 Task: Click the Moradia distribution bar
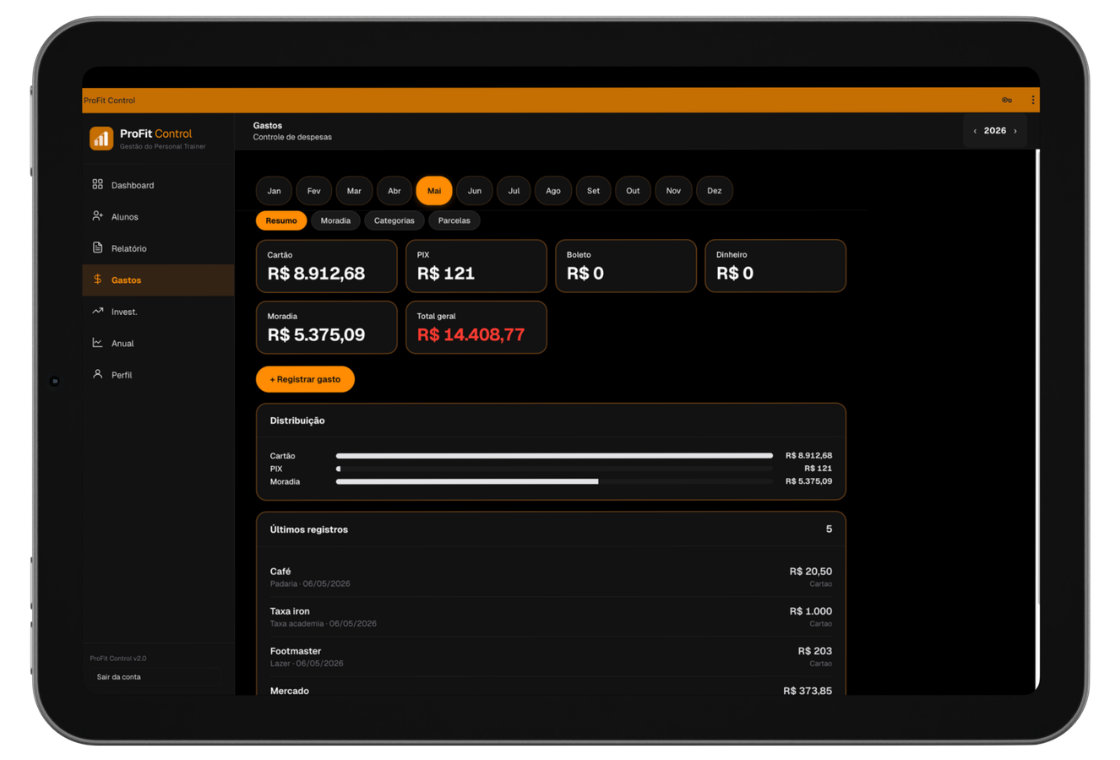[x=554, y=481]
